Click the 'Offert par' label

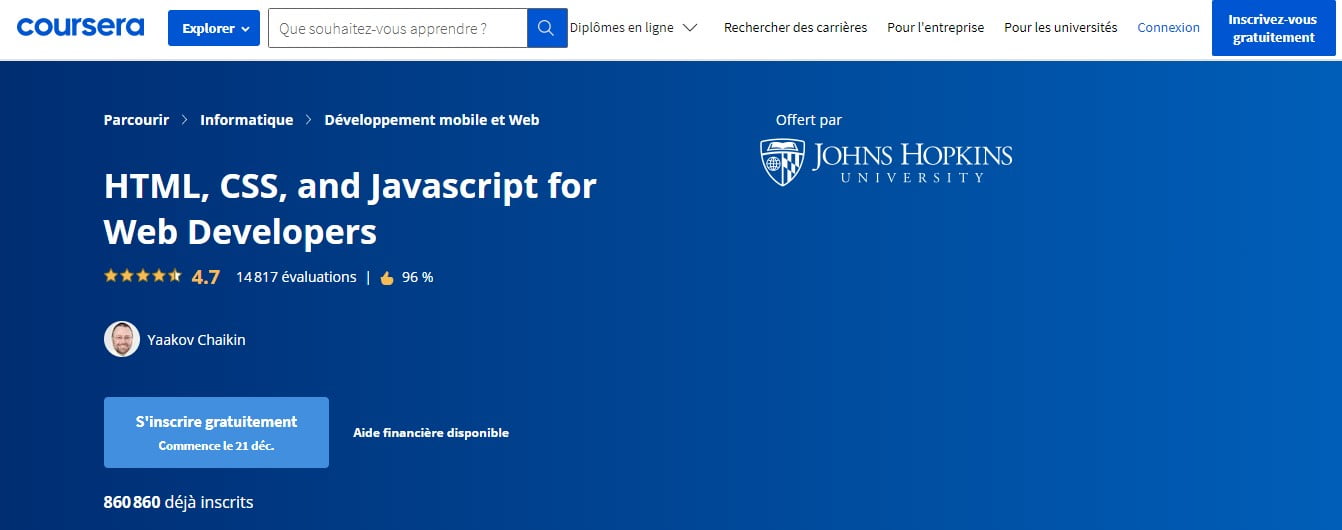(809, 120)
